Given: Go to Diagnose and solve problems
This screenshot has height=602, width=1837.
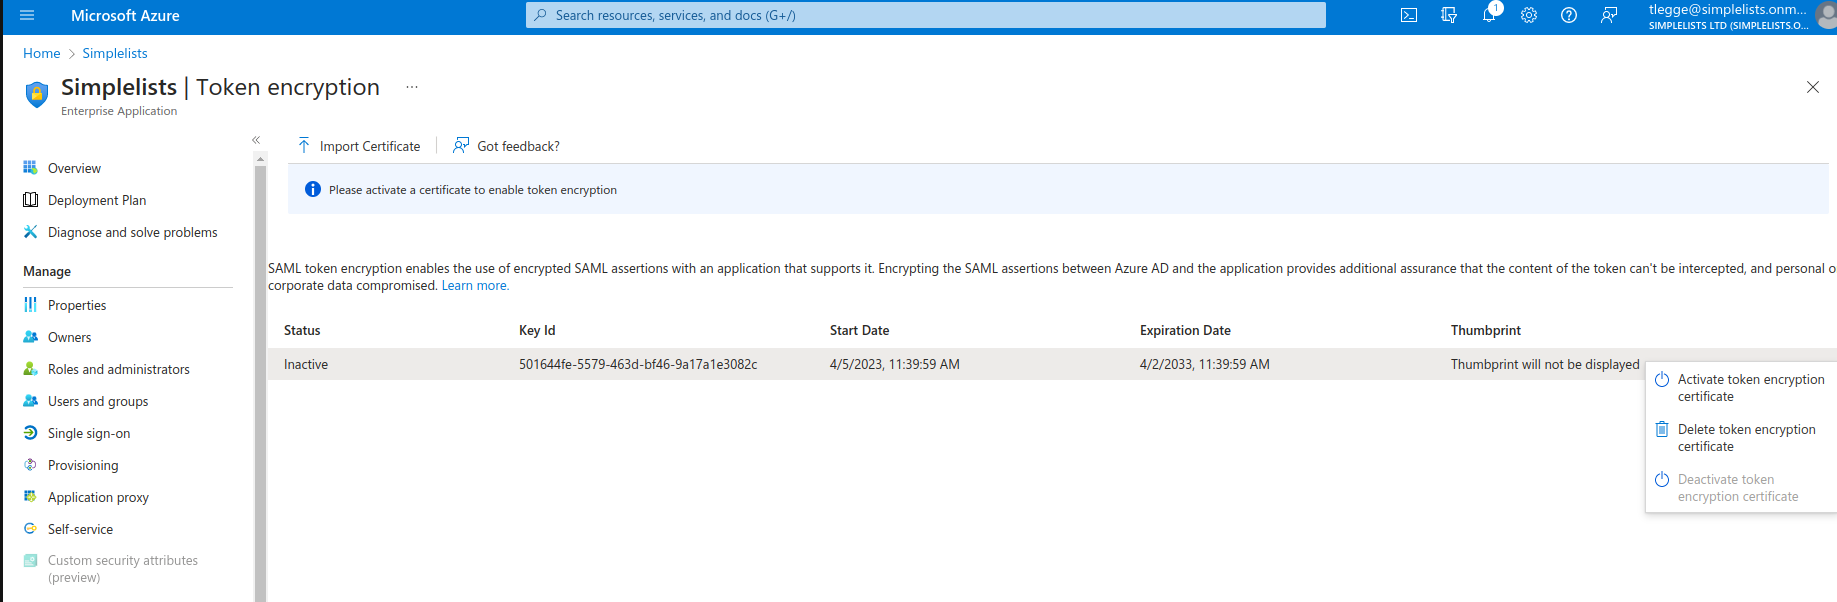Looking at the screenshot, I should [x=132, y=232].
